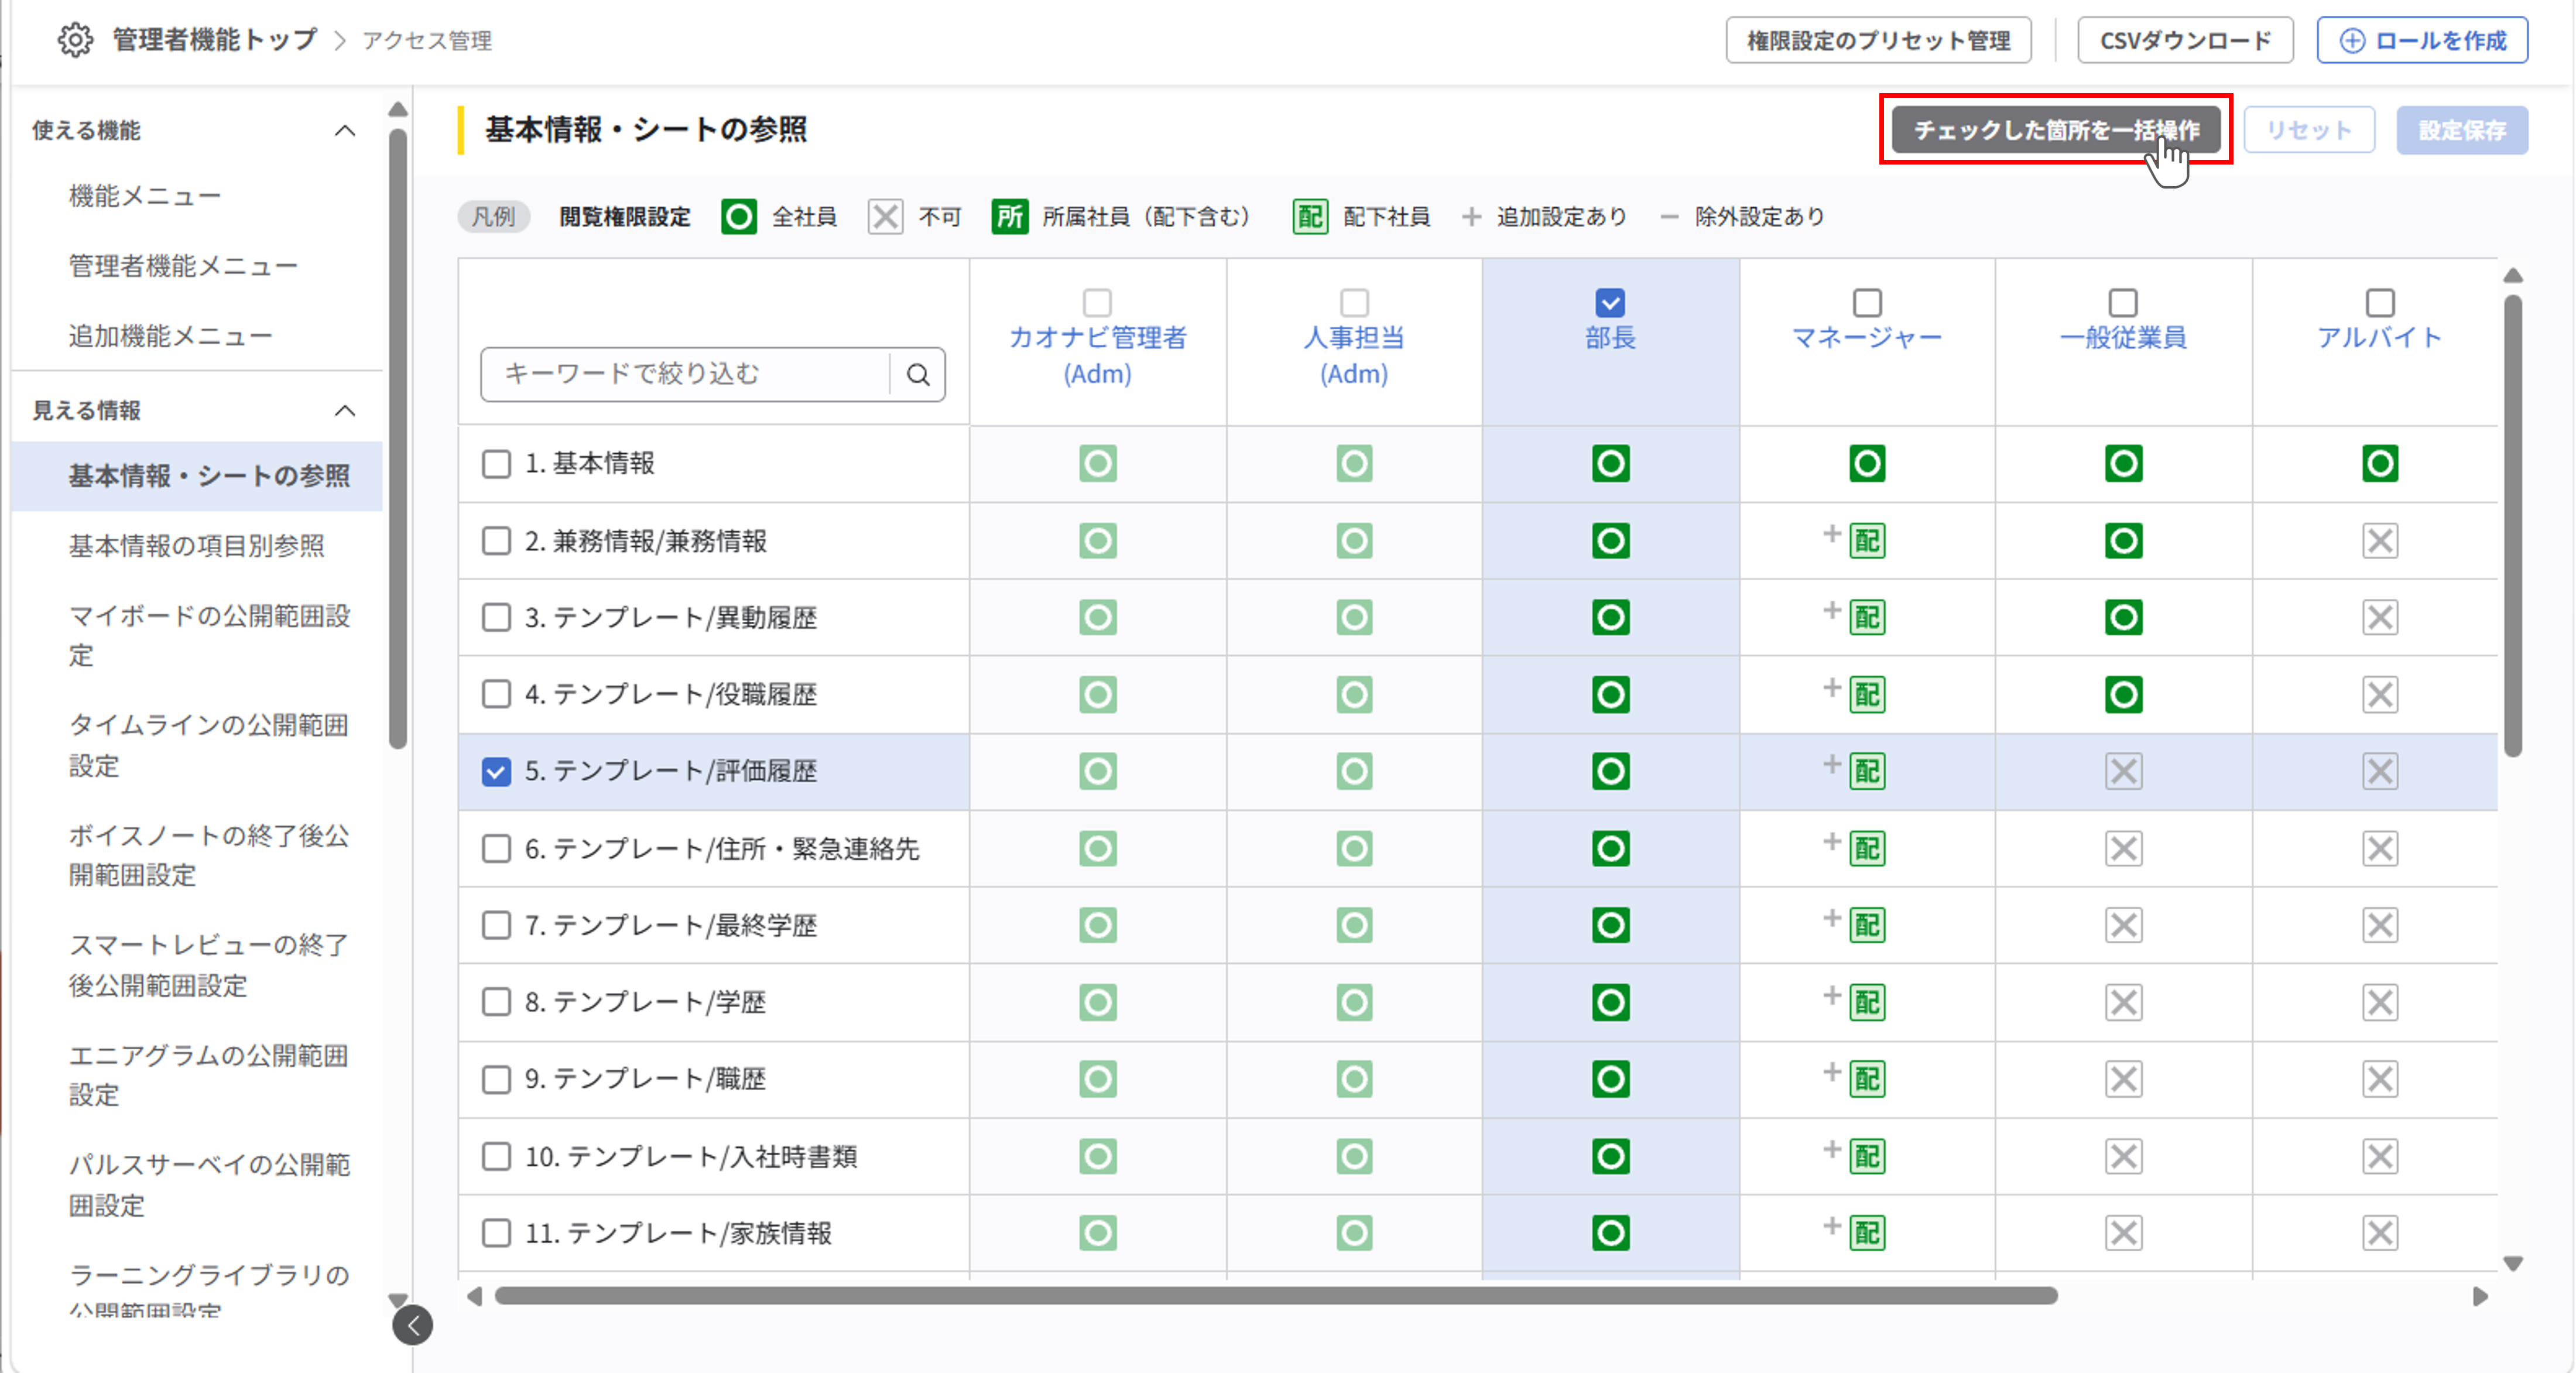This screenshot has height=1373, width=2576.
Task: Click マネージャー permission icon for 2. 兼務情報/兼務情報
Action: point(1866,541)
